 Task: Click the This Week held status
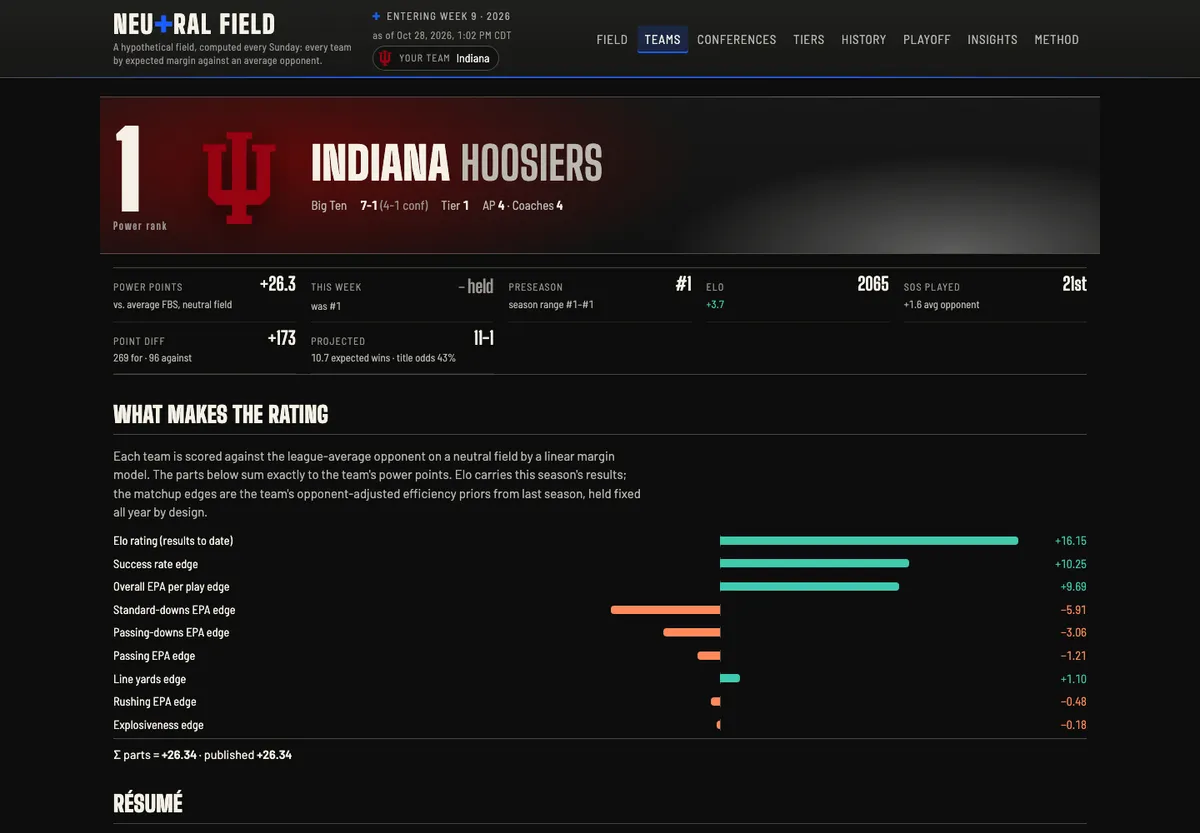click(x=476, y=286)
